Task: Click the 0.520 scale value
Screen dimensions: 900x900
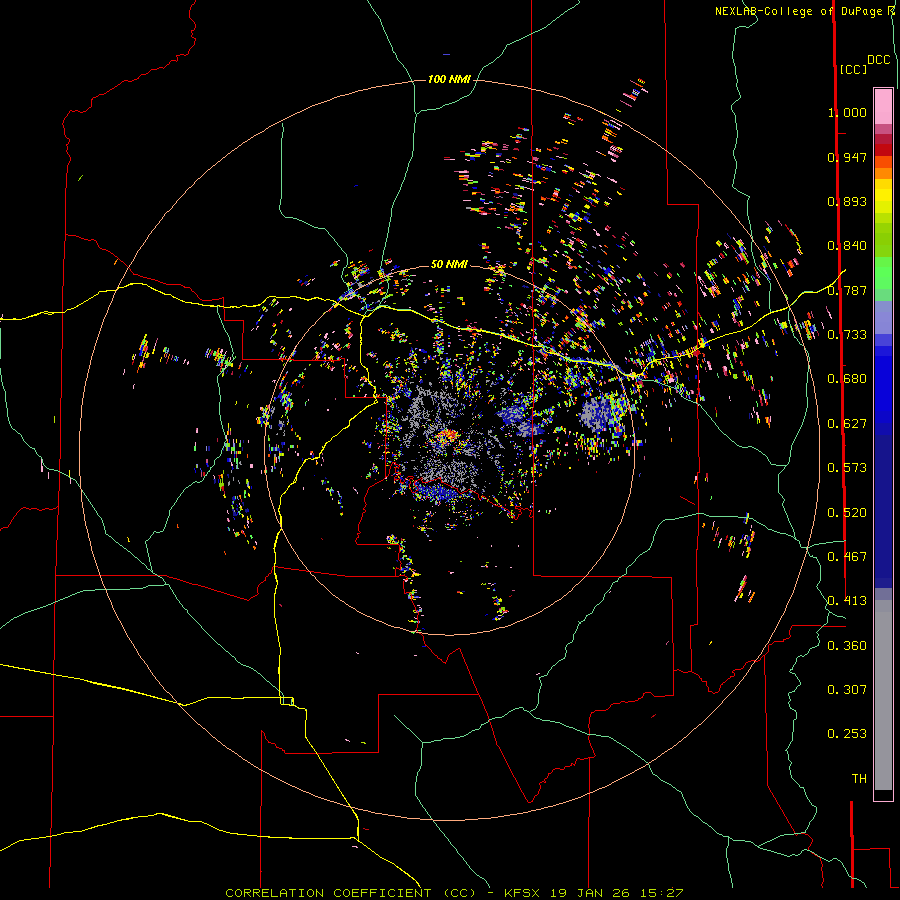Action: point(847,513)
